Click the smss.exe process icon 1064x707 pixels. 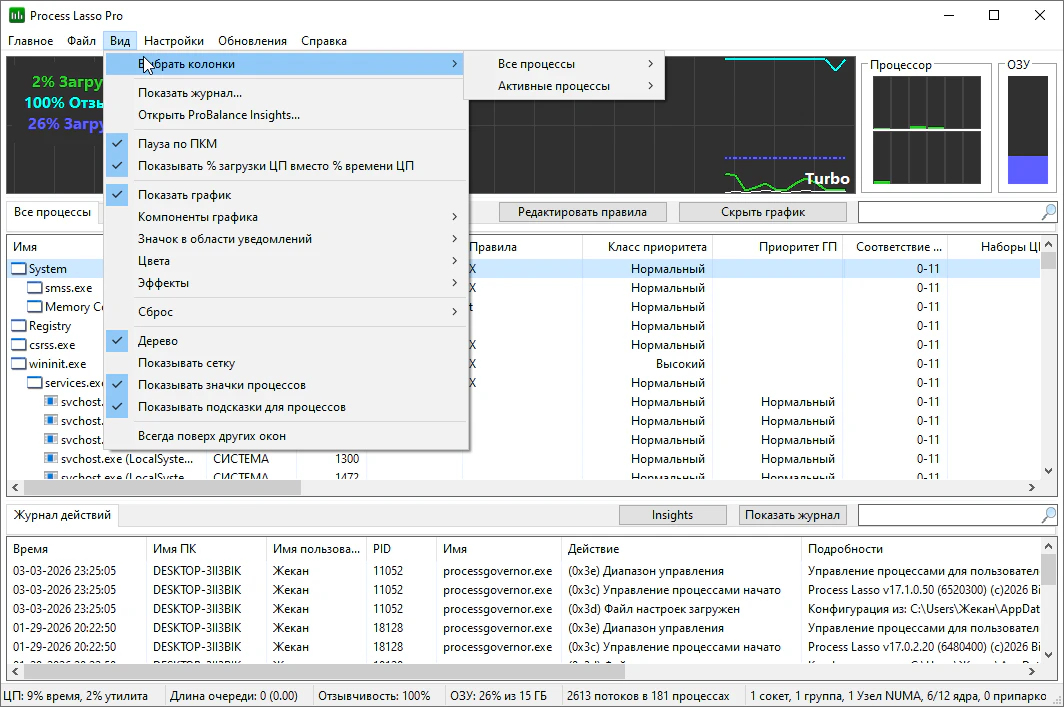(x=35, y=288)
